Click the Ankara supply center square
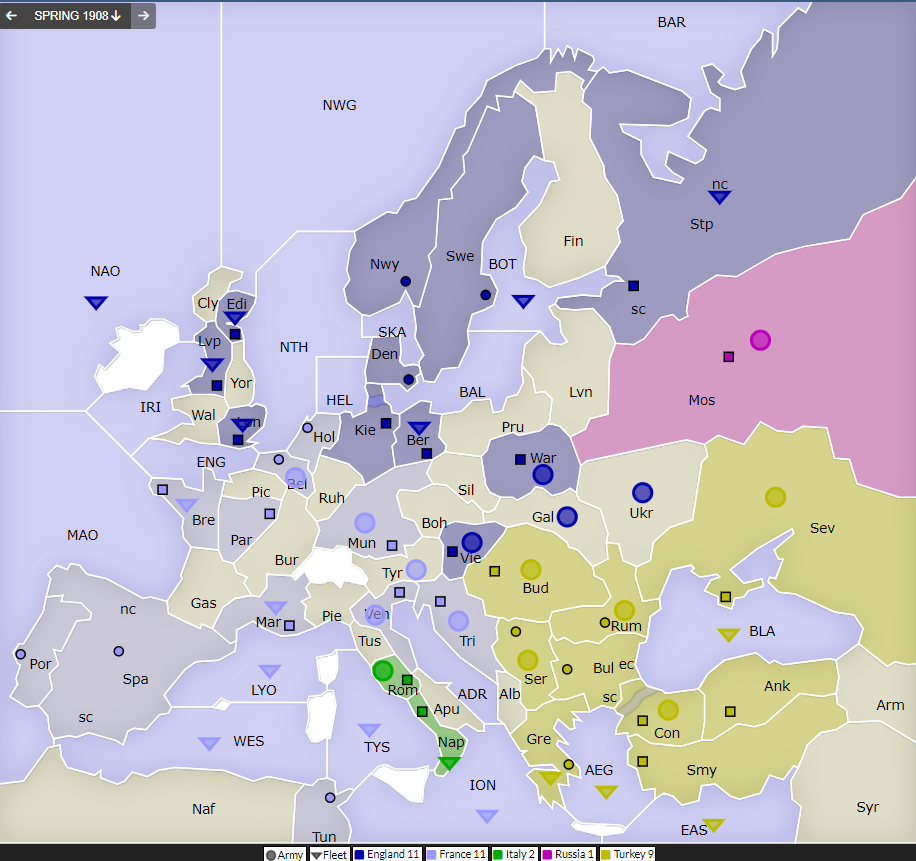This screenshot has height=861, width=916. 730,711
